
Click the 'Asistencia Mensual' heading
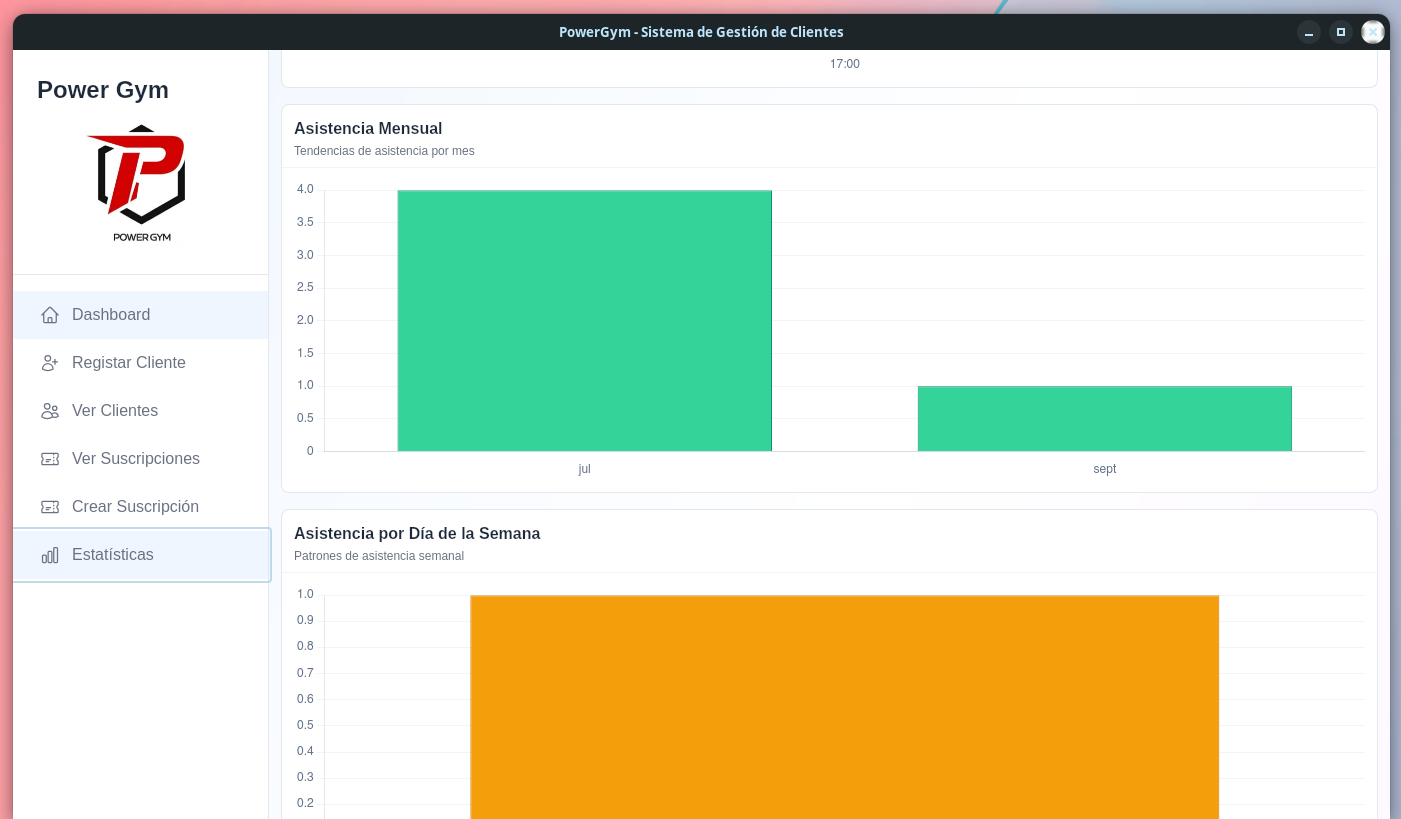[x=368, y=128]
